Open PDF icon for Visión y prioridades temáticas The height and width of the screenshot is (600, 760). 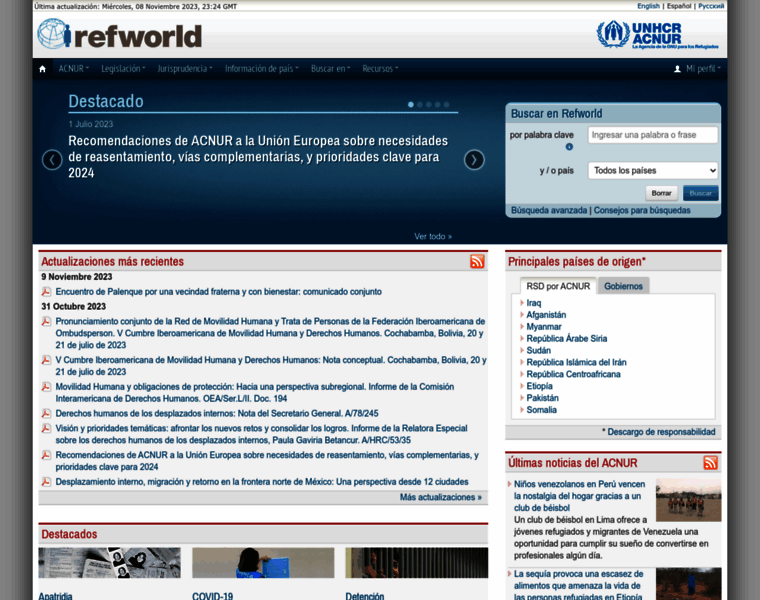point(46,428)
